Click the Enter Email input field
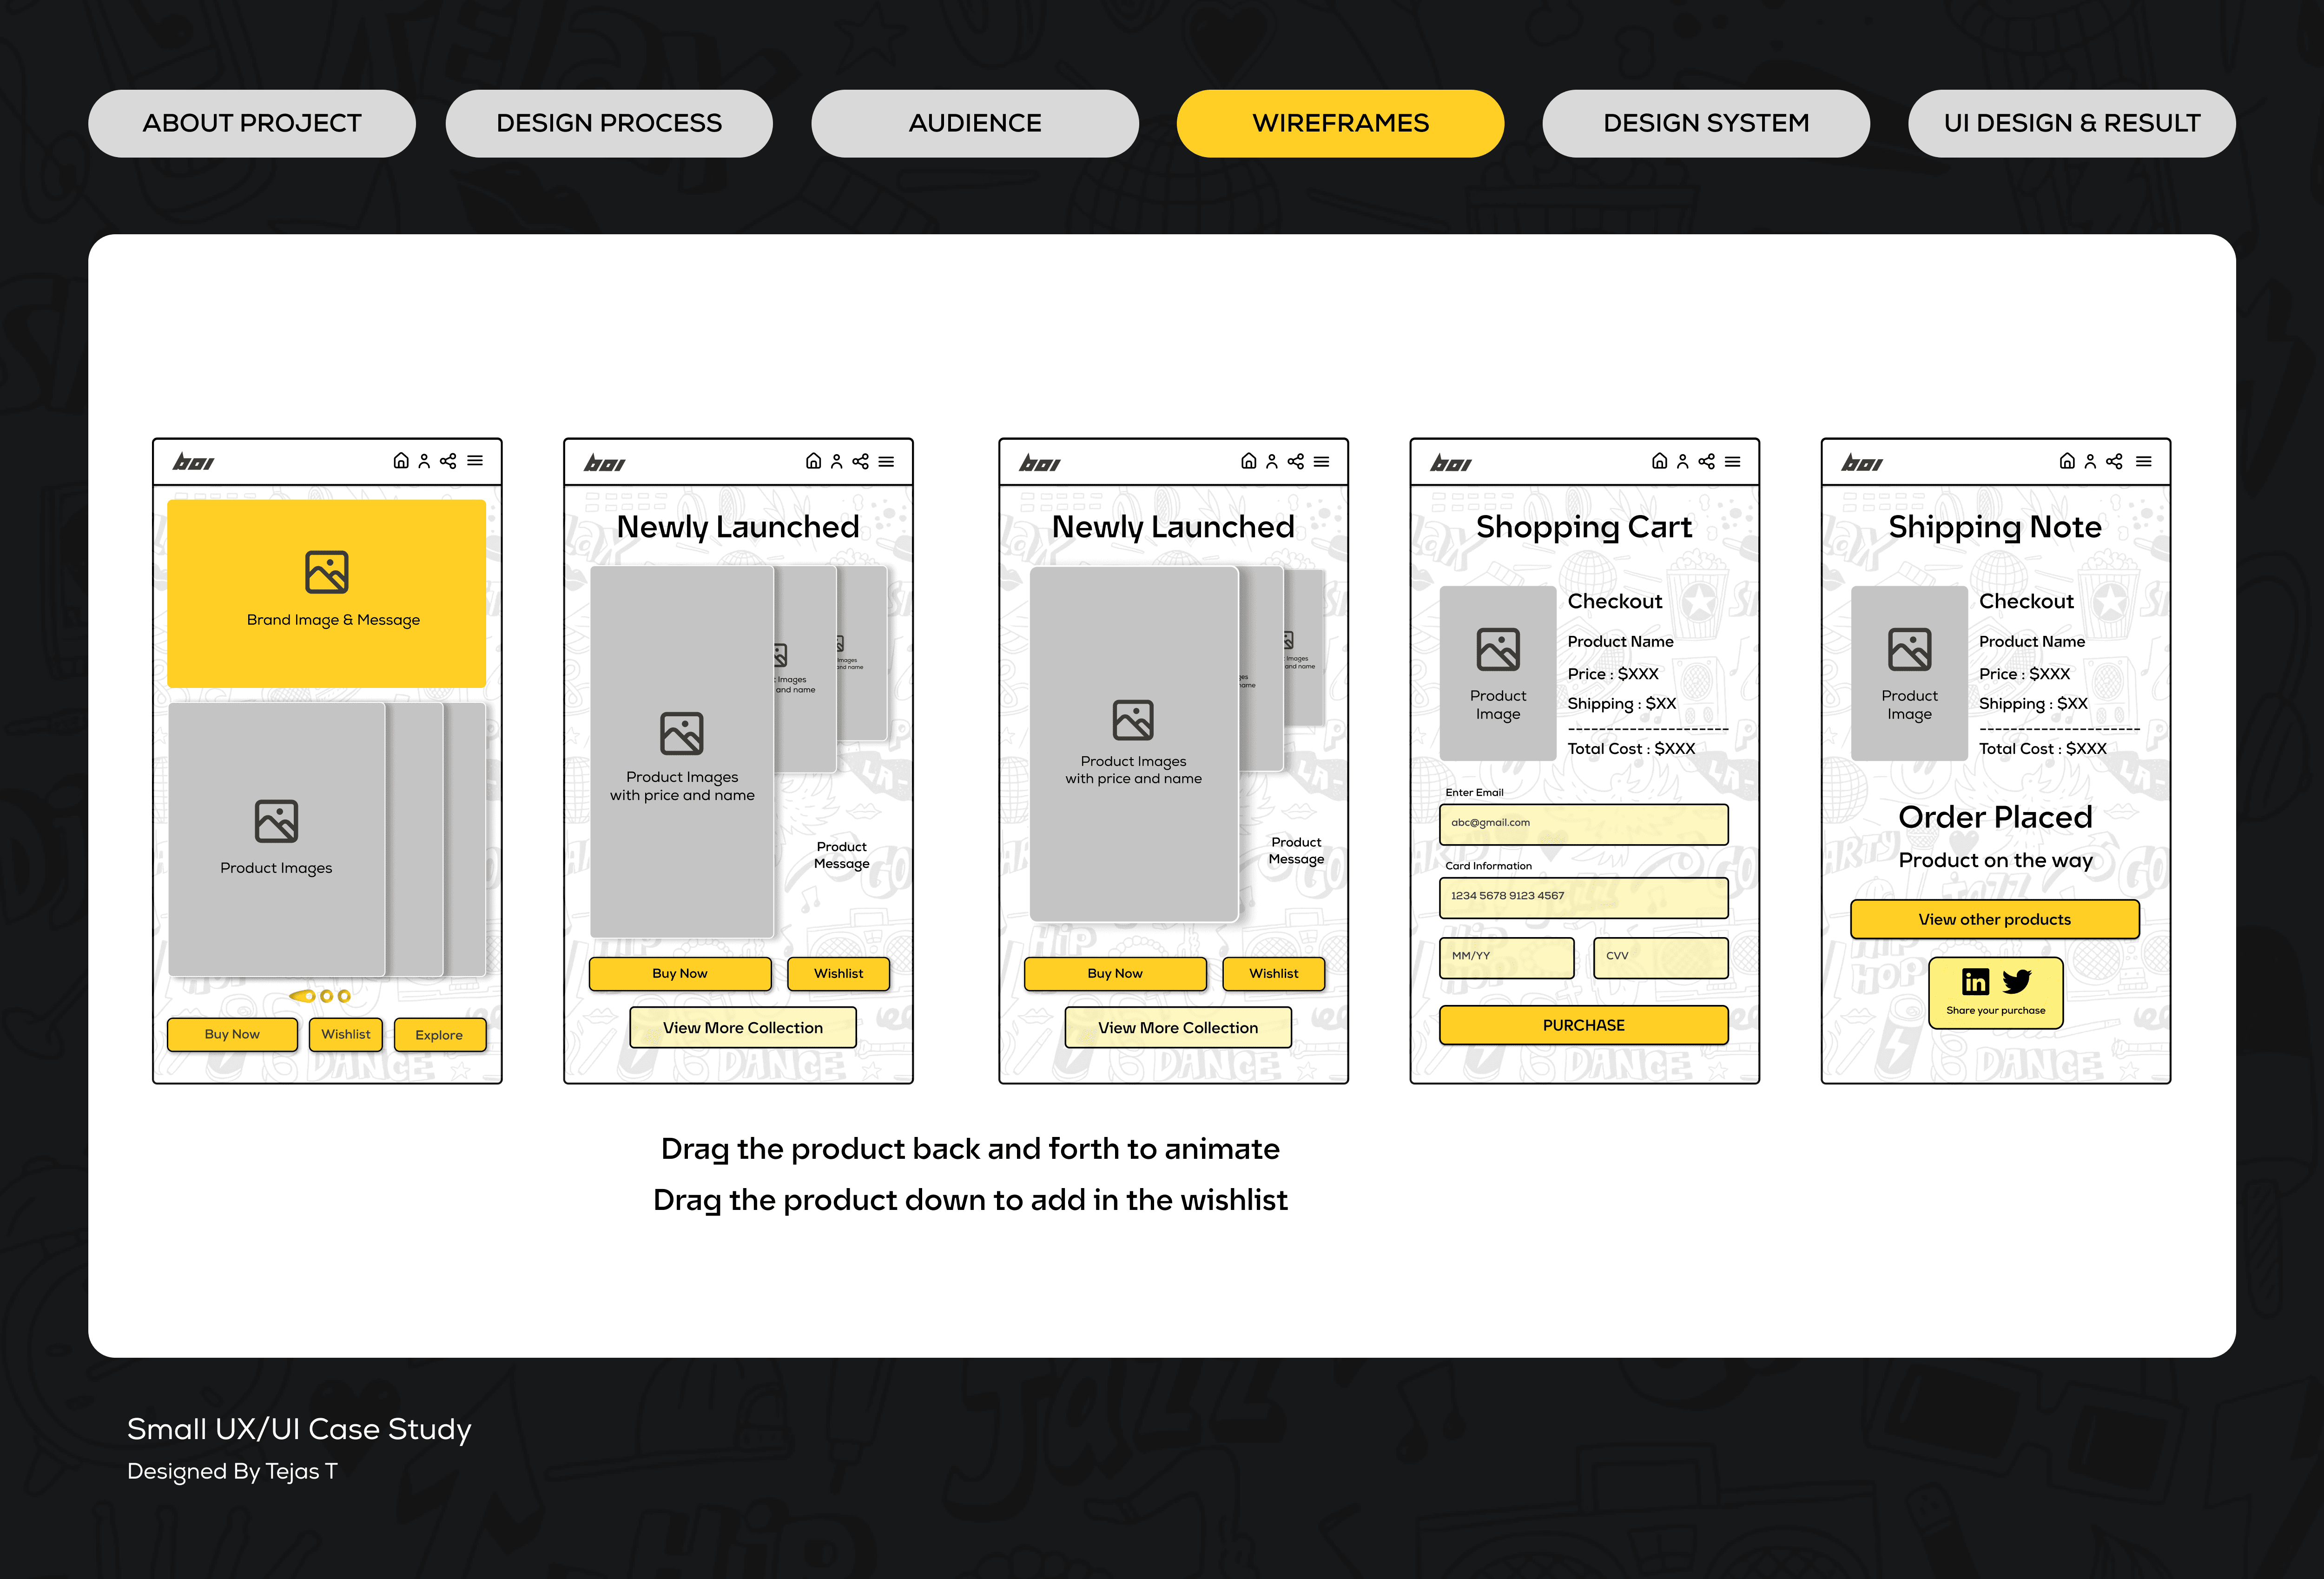This screenshot has width=2324, height=1579. click(1583, 824)
